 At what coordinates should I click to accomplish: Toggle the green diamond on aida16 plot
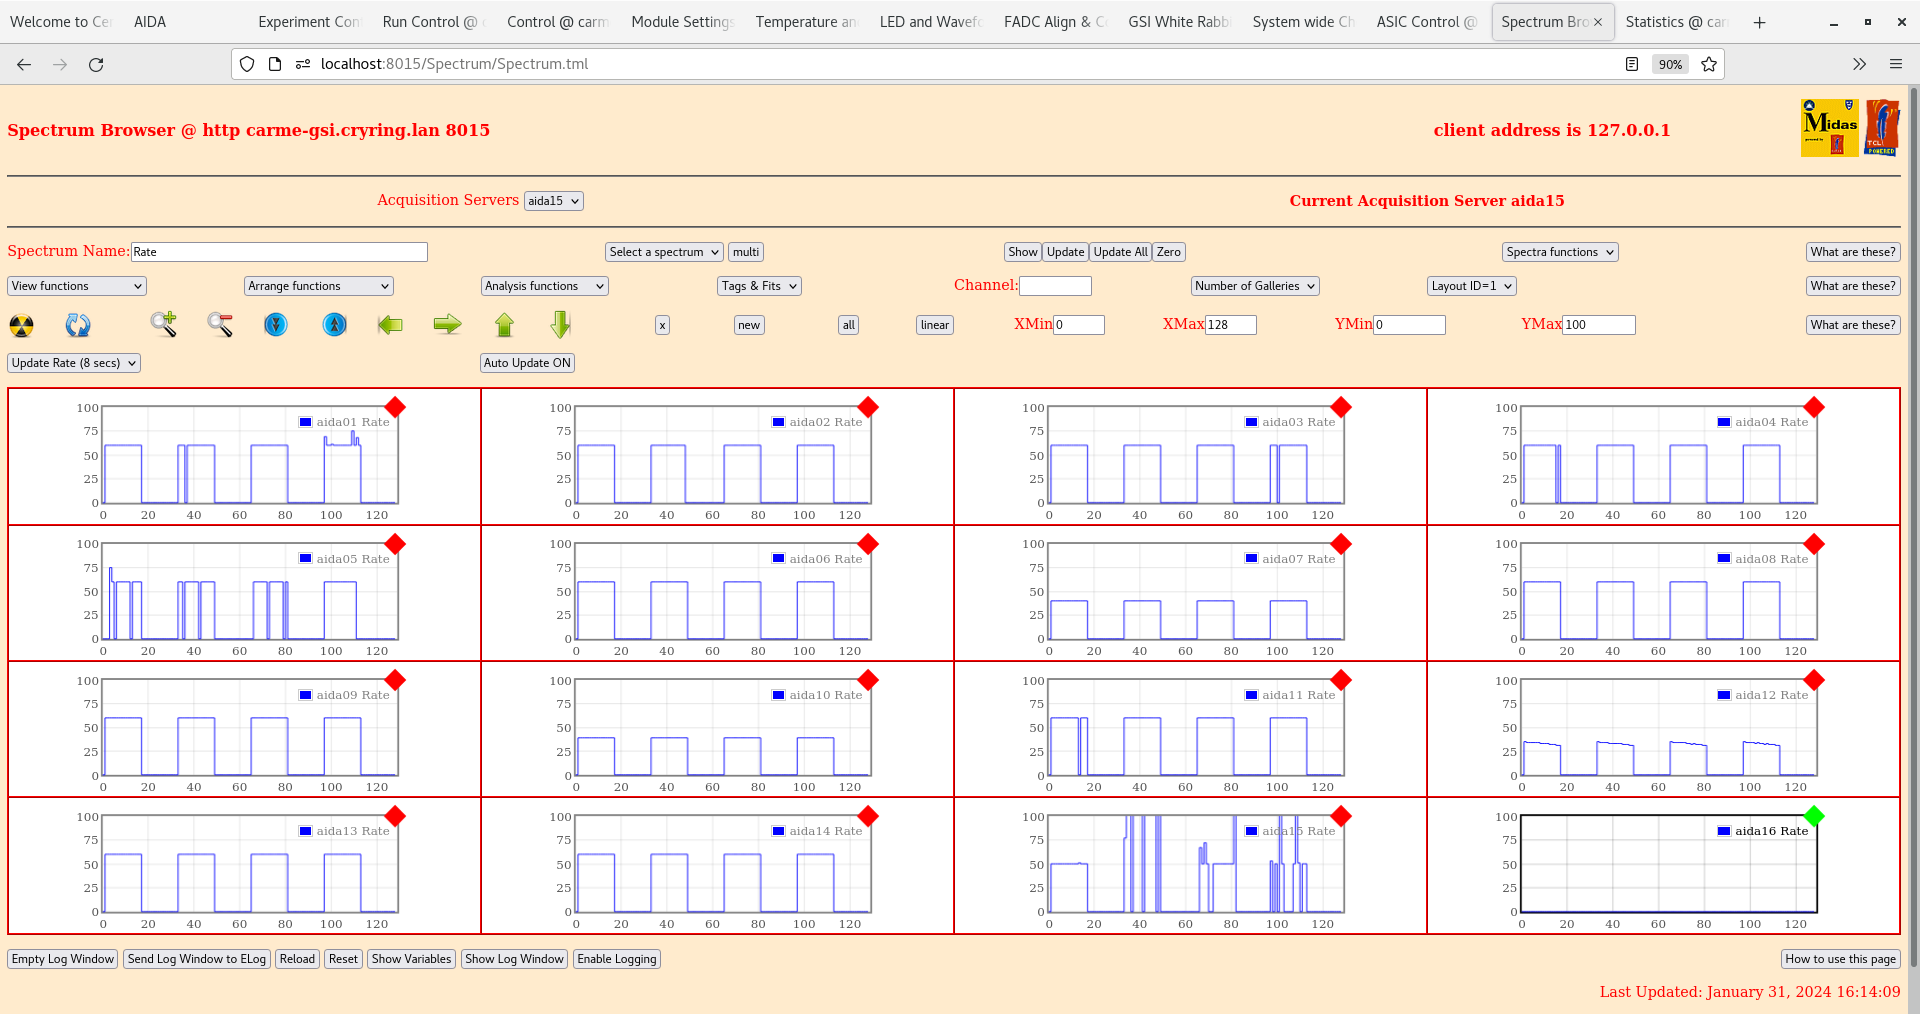click(x=1814, y=816)
